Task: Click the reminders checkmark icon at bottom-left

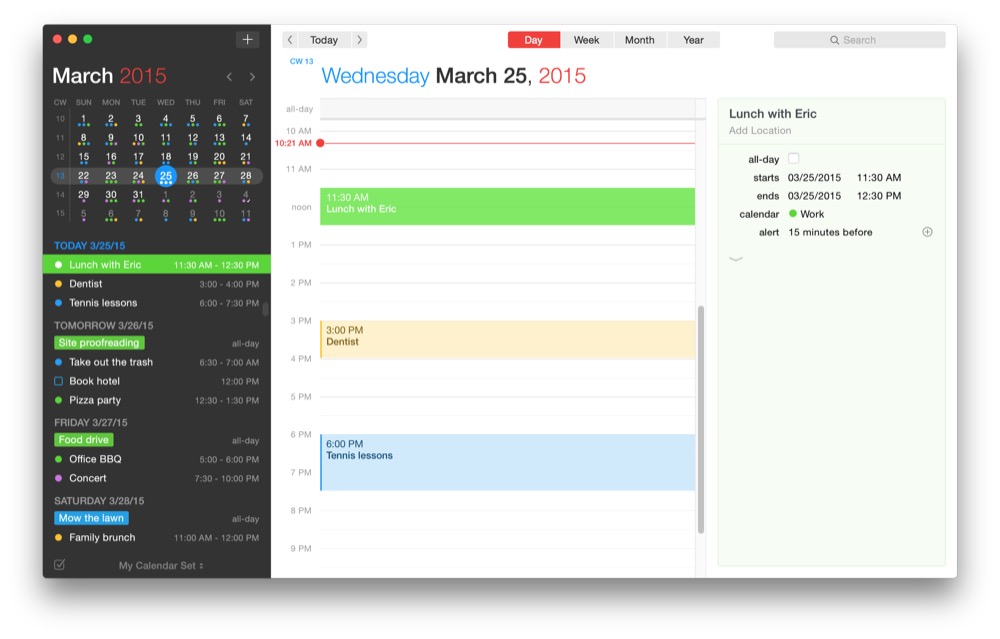Action: click(59, 565)
